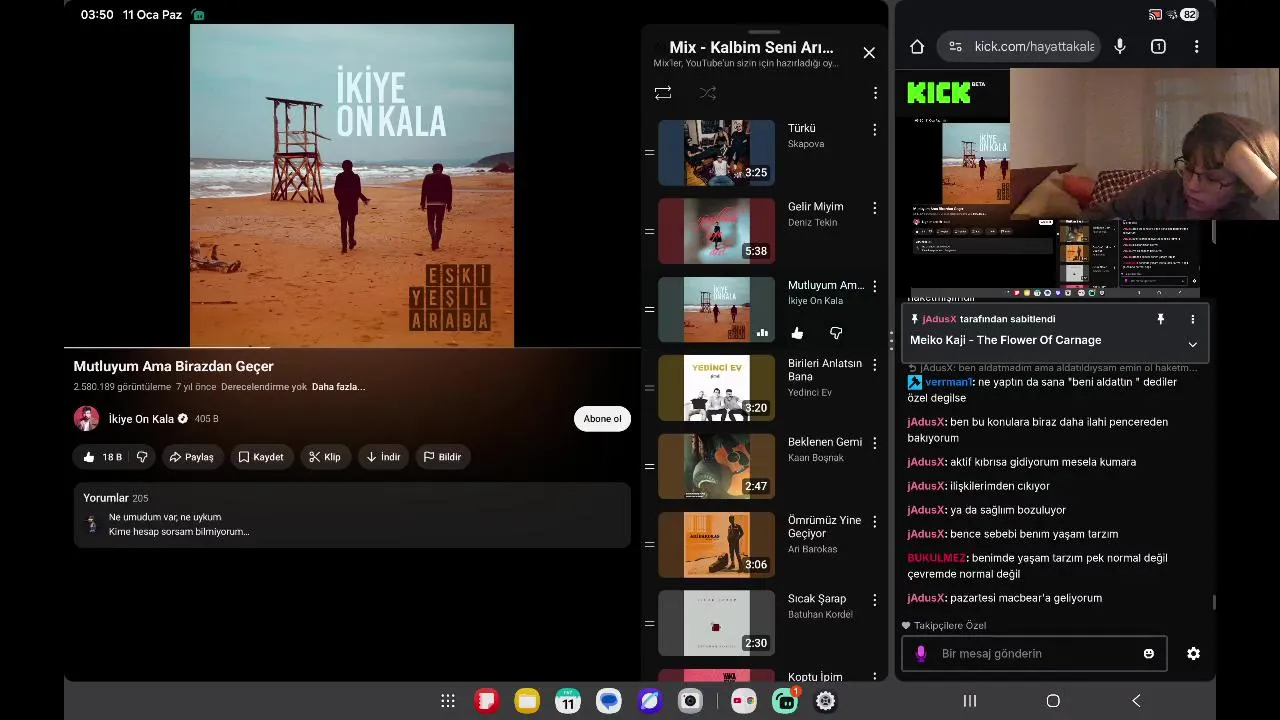Screen dimensions: 1280x720
Task: Open site info icon in address bar
Action: [x=955, y=47]
